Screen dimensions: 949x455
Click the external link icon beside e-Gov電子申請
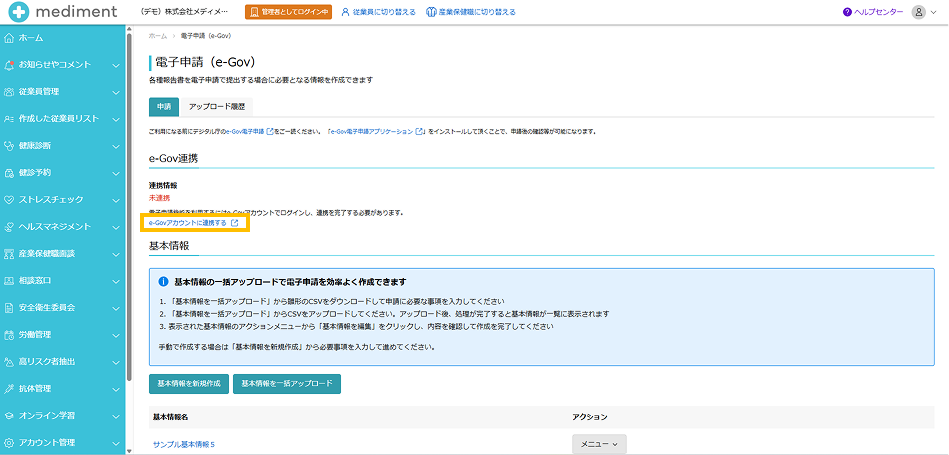pos(270,131)
